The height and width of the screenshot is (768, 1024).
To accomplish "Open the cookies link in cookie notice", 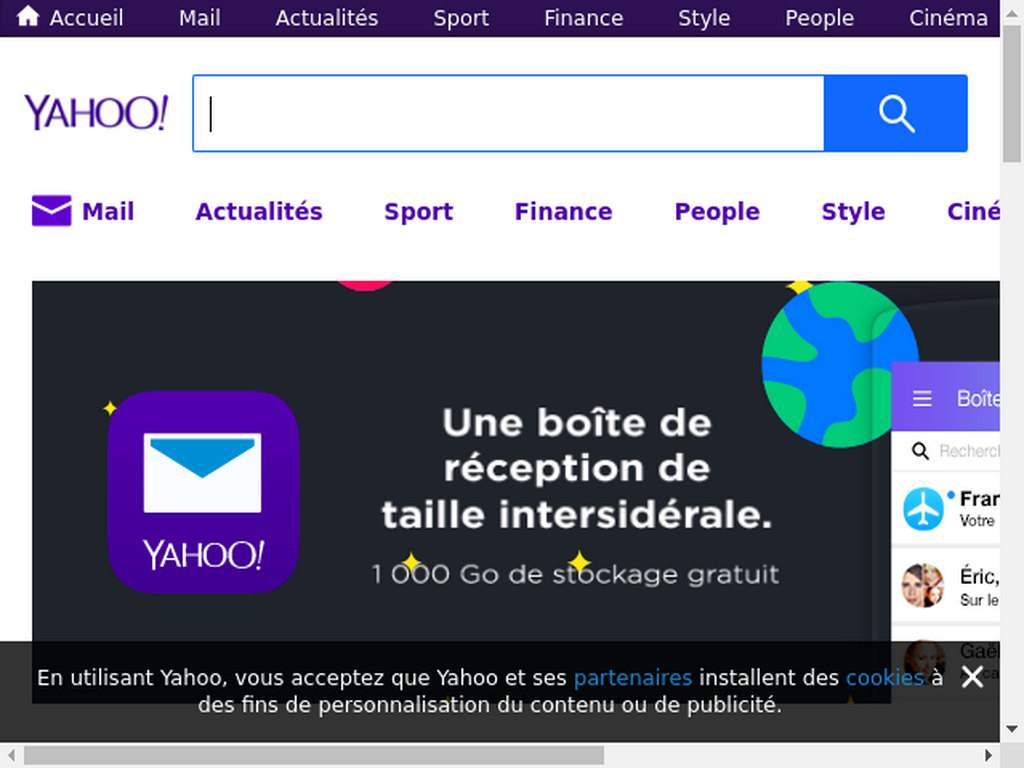I will (885, 677).
